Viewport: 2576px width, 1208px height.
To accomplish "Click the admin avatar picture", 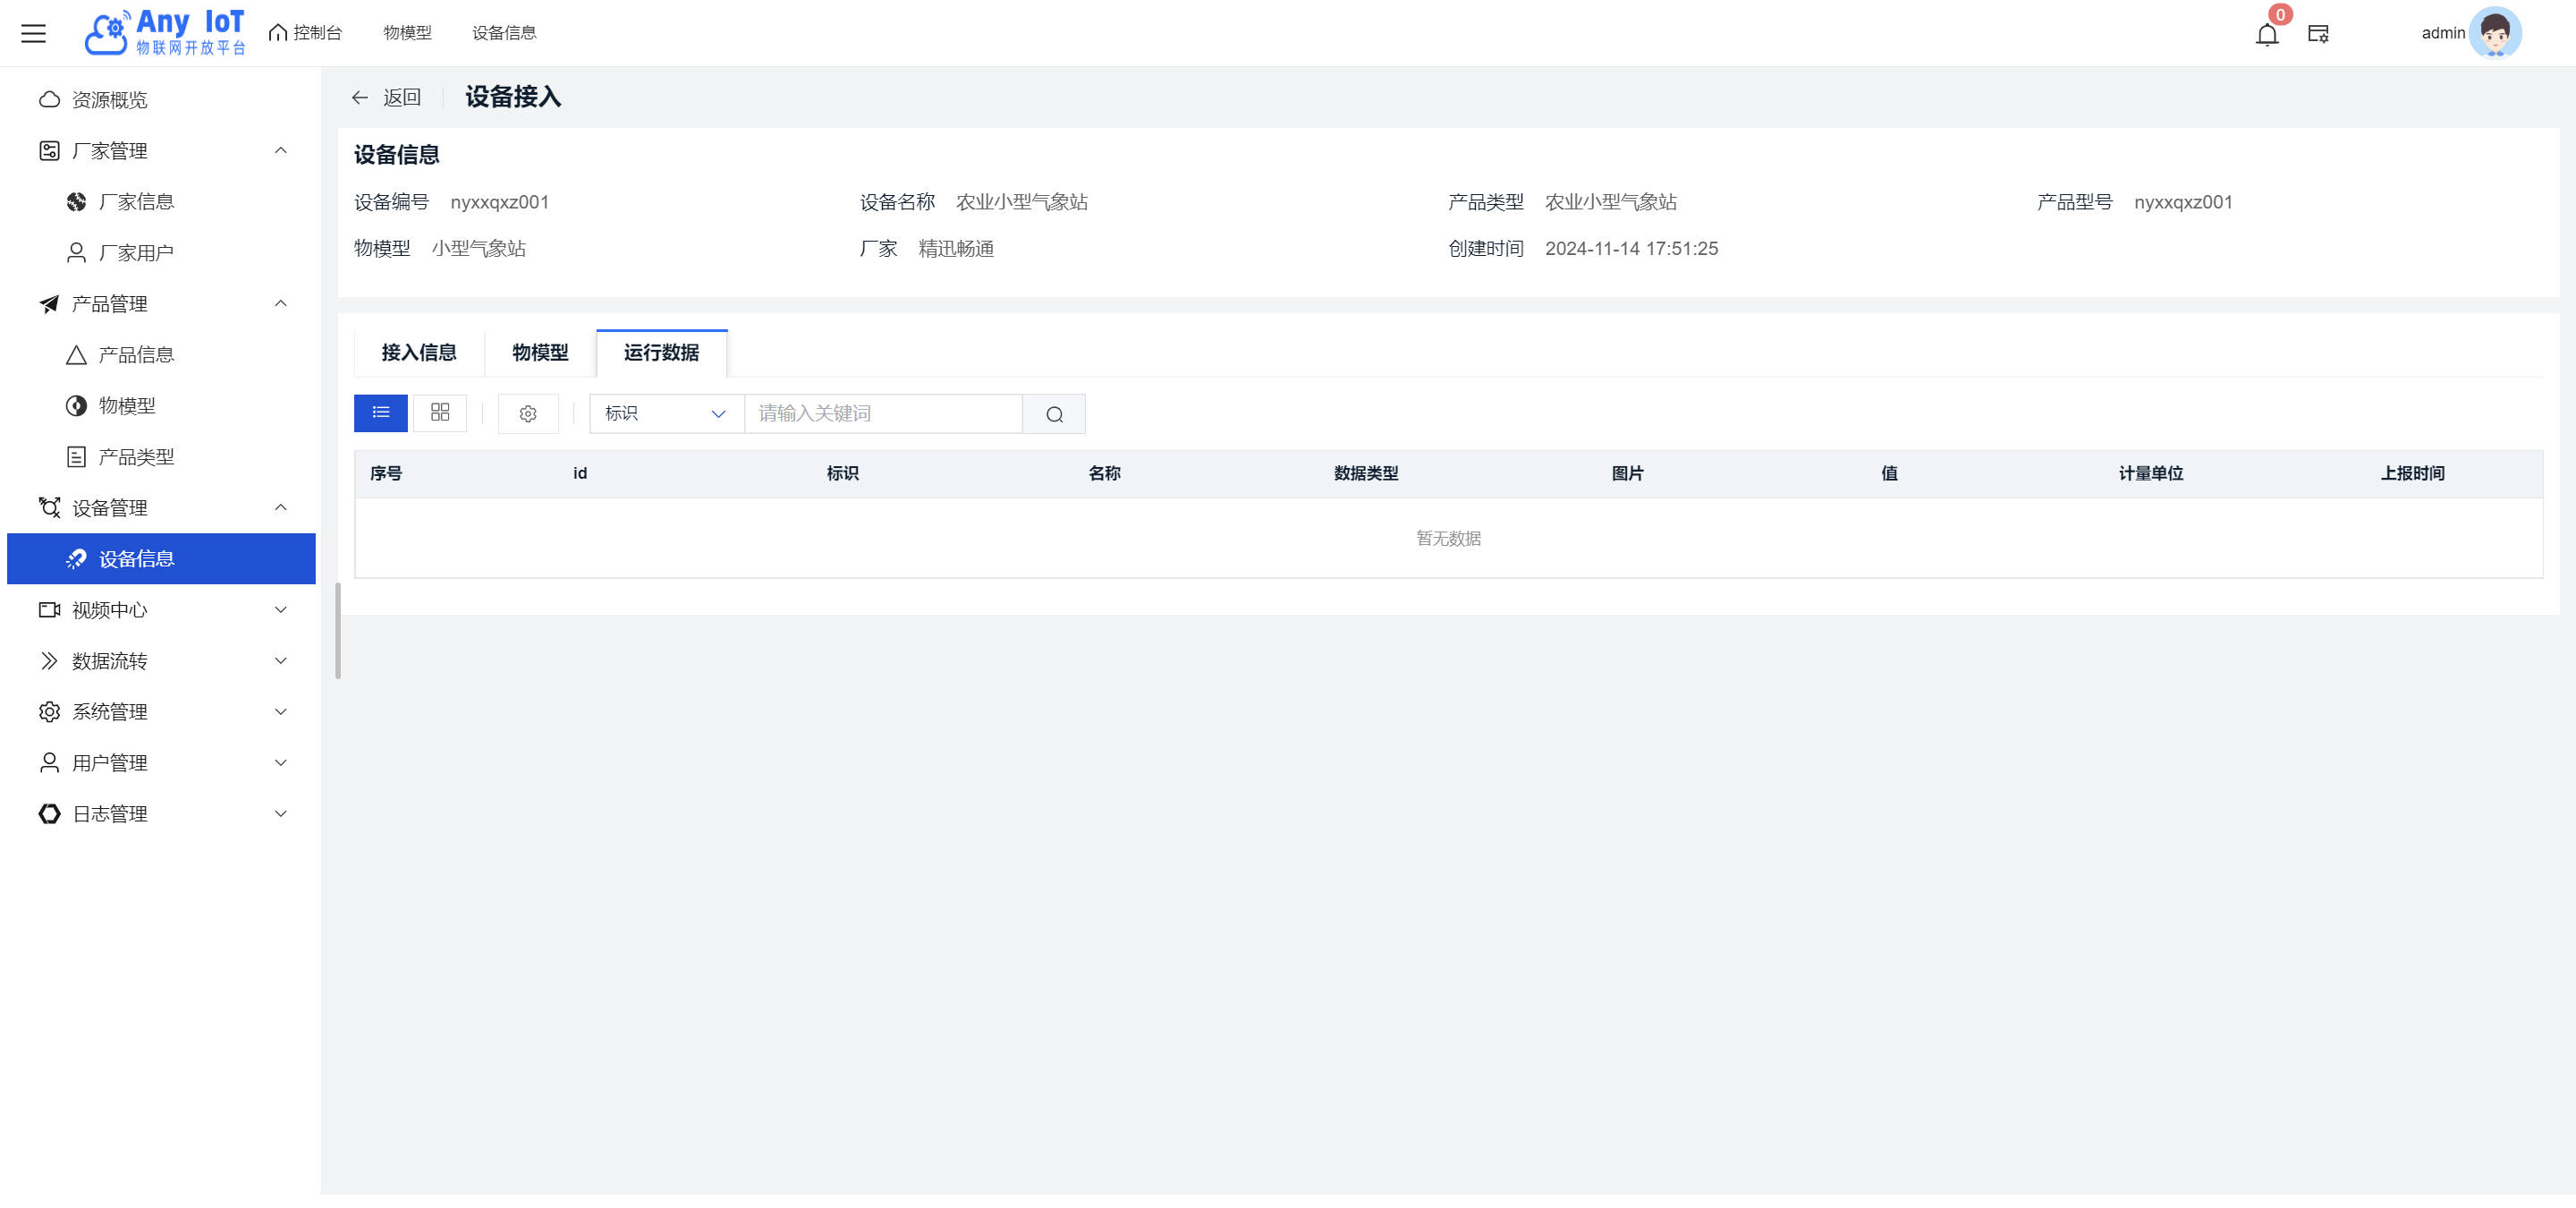I will click(x=2495, y=33).
